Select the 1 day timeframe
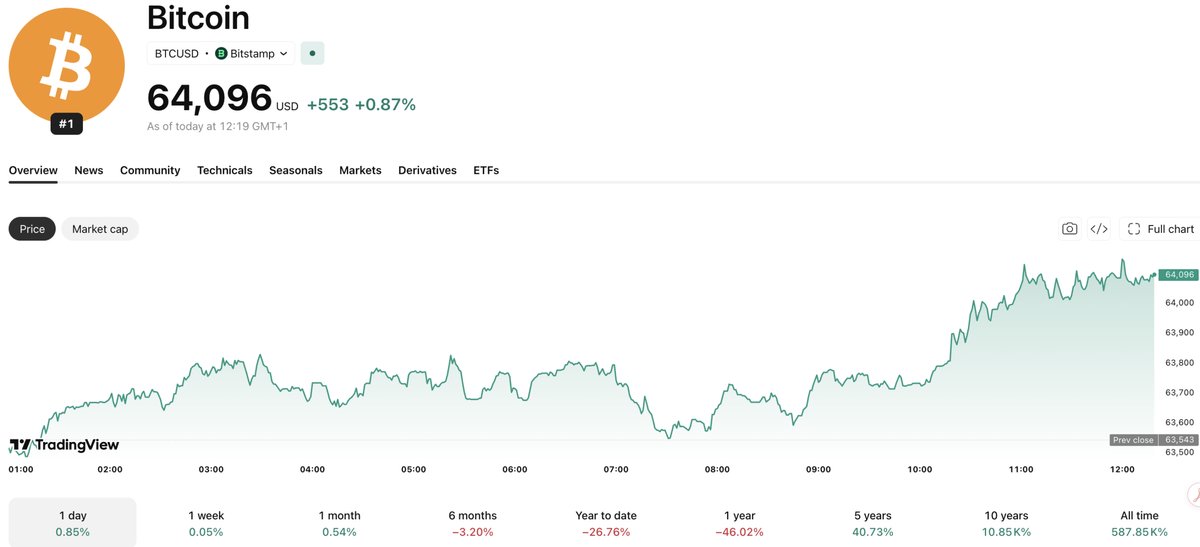The image size is (1200, 547). point(72,523)
